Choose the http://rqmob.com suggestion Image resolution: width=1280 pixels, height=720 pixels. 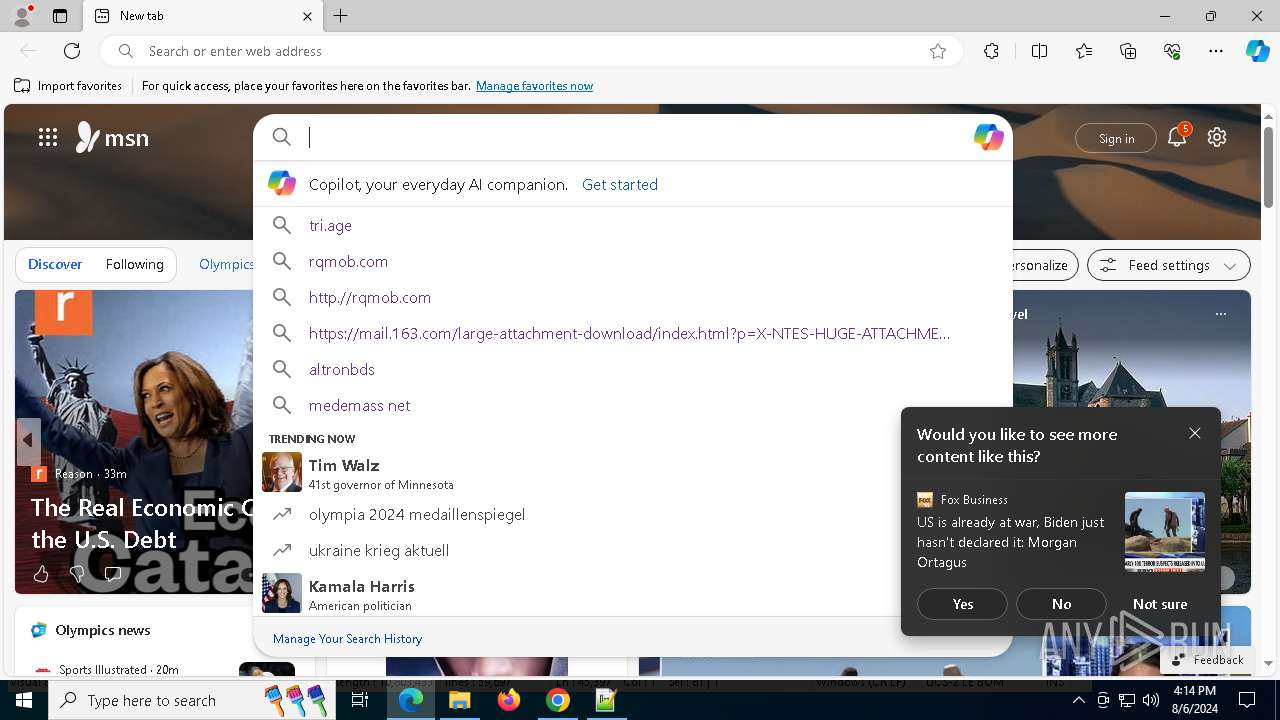(632, 297)
